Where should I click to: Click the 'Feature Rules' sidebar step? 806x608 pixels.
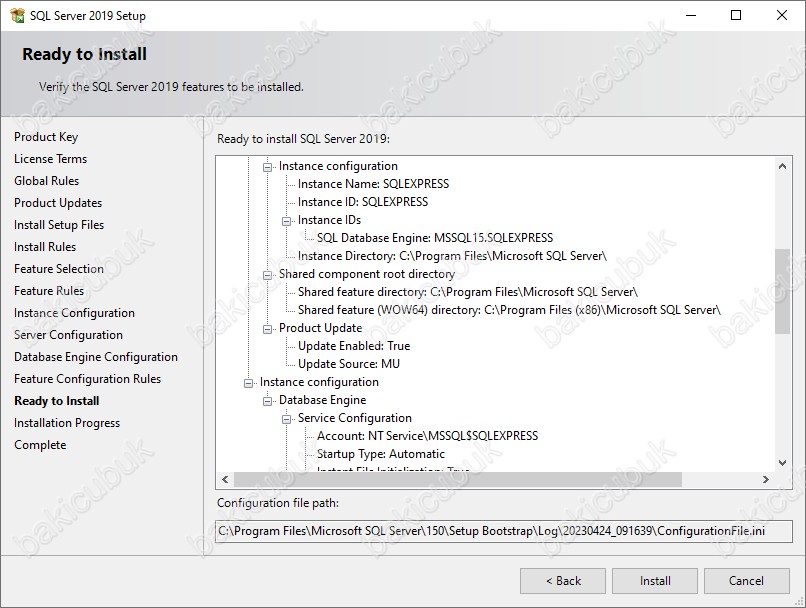click(49, 291)
